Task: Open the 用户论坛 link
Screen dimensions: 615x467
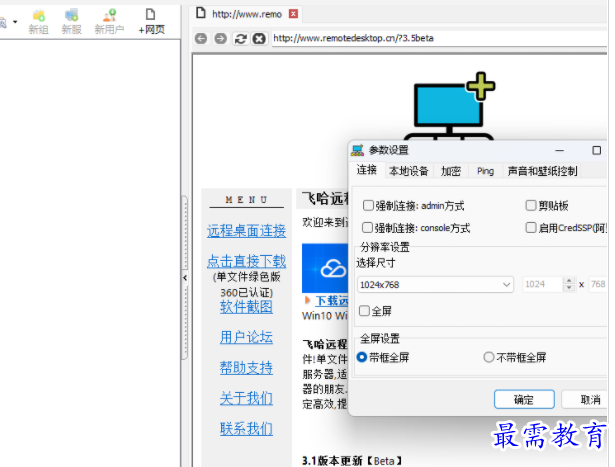Action: click(246, 337)
